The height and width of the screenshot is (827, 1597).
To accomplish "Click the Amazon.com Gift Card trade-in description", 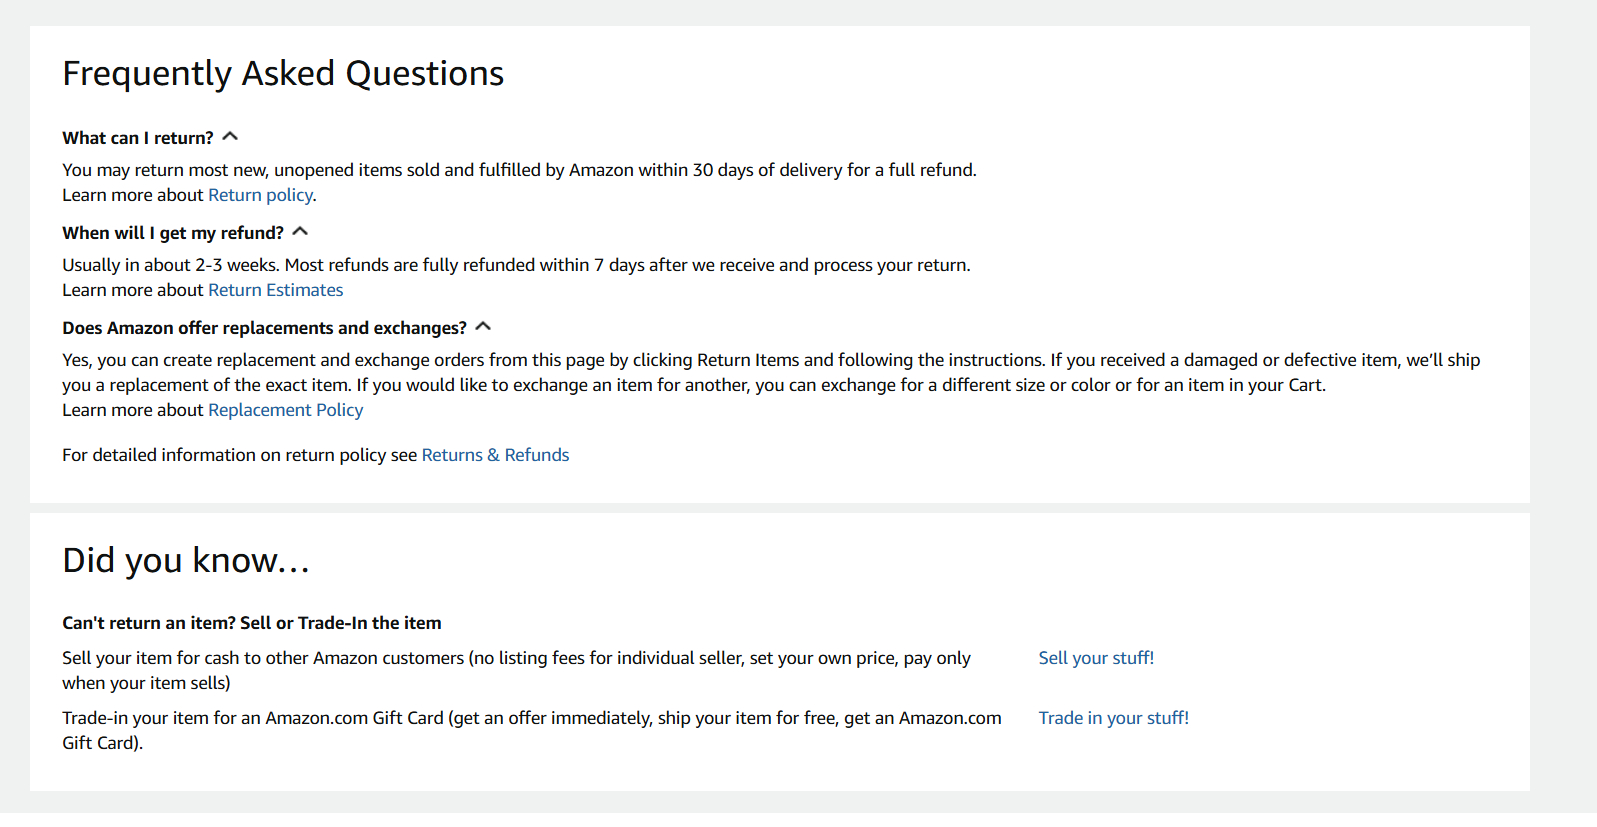I will [531, 730].
